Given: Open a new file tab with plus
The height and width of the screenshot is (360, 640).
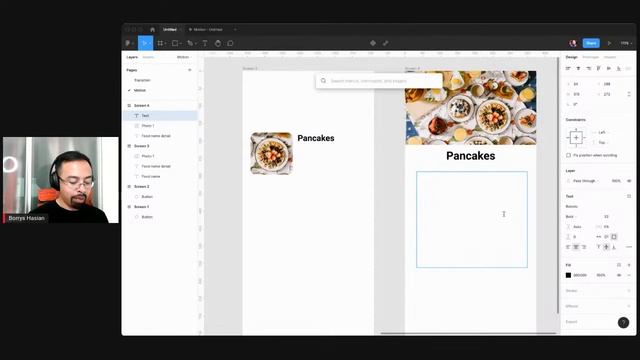Looking at the screenshot, I should (x=235, y=29).
